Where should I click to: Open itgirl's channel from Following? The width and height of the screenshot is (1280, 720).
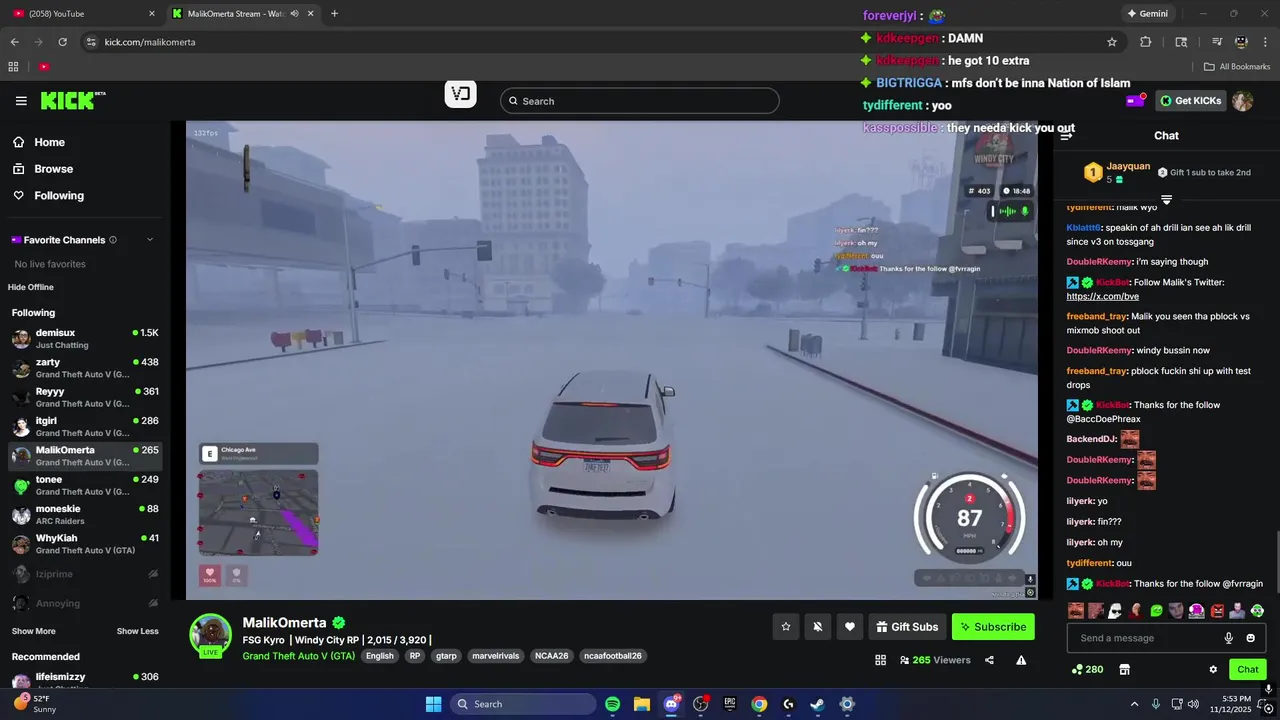pos(85,427)
